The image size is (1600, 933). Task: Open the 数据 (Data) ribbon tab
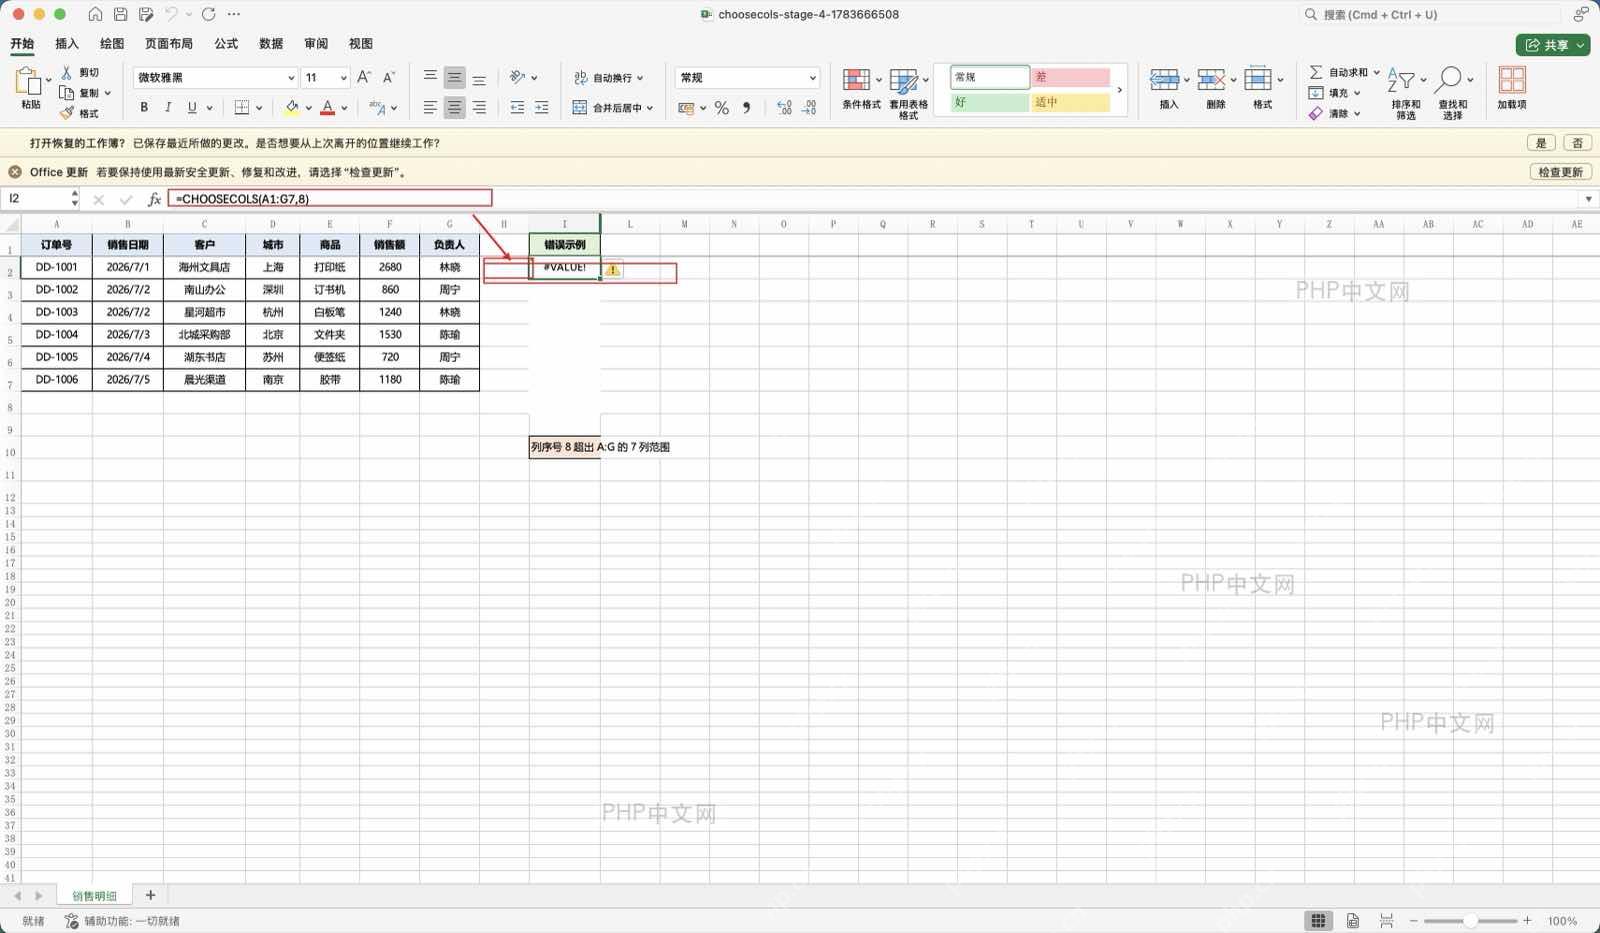click(x=271, y=44)
